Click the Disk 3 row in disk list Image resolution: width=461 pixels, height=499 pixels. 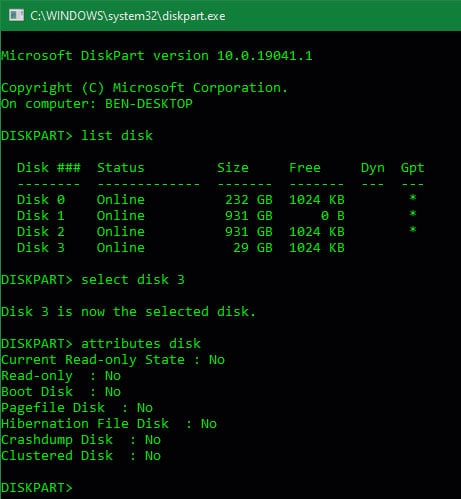point(181,248)
